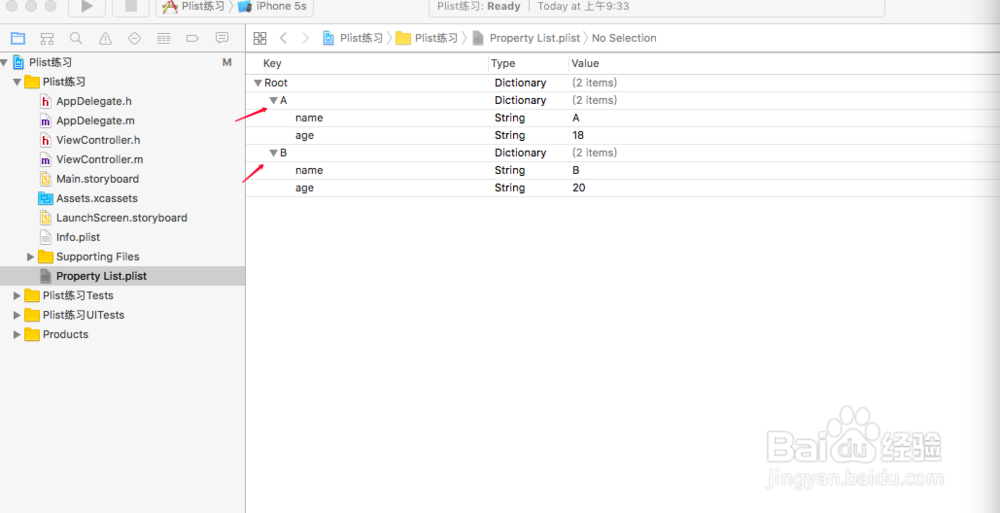This screenshot has height=513, width=1000.
Task: Click the Value column header
Action: pos(585,64)
